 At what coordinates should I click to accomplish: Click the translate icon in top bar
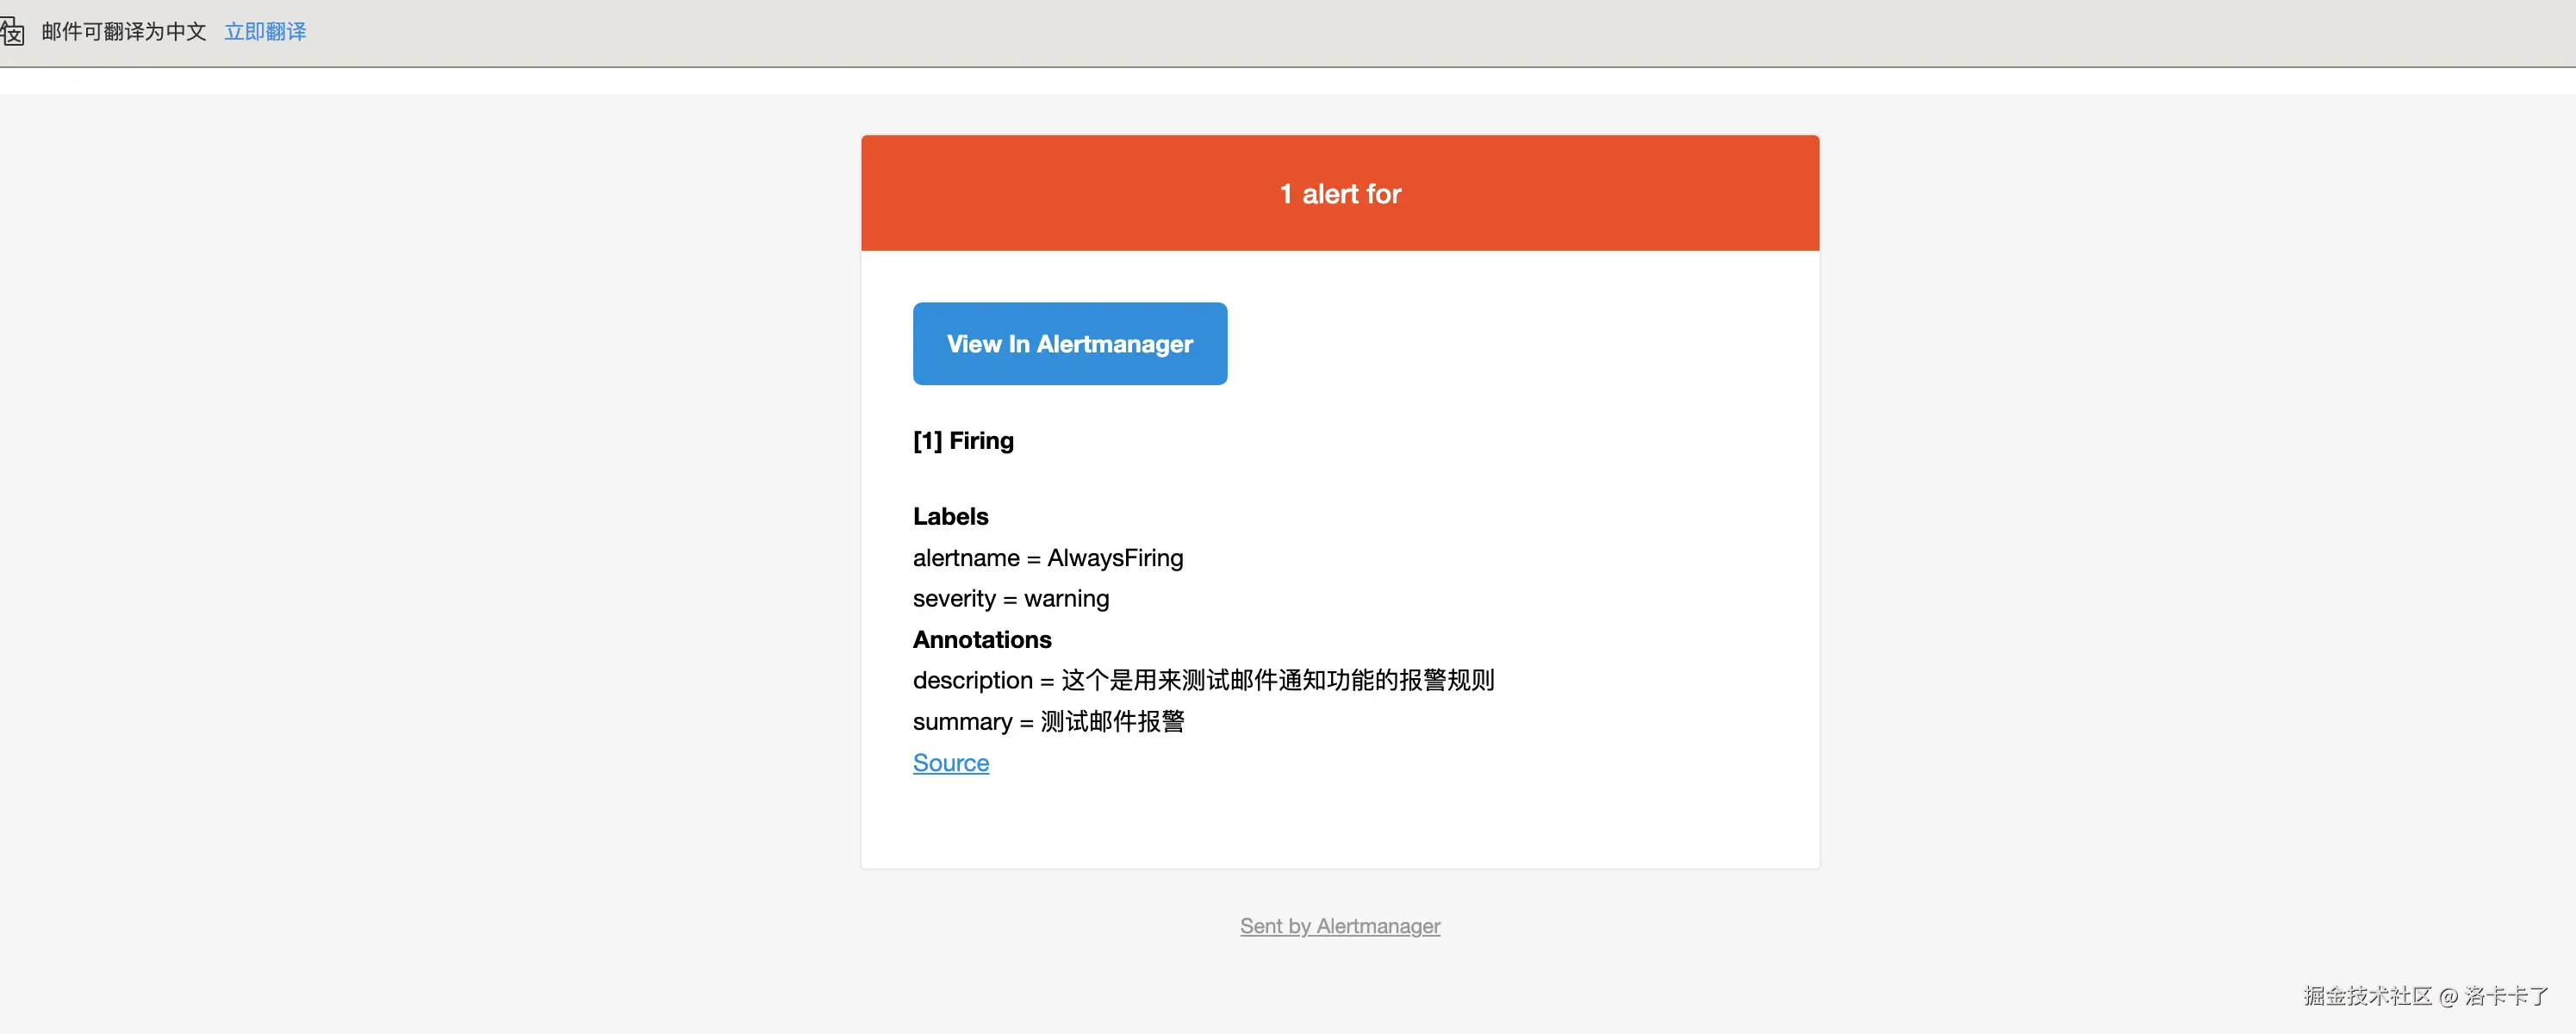(12, 31)
